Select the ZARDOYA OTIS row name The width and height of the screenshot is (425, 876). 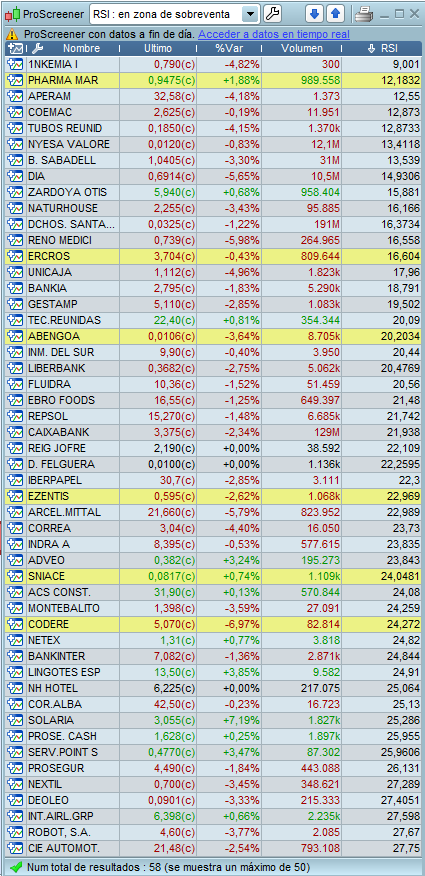click(67, 192)
